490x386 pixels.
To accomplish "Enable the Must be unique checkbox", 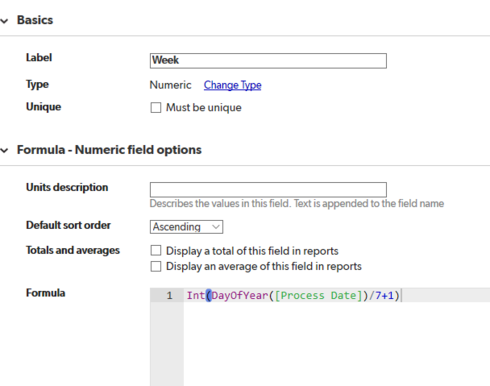I will coord(156,108).
